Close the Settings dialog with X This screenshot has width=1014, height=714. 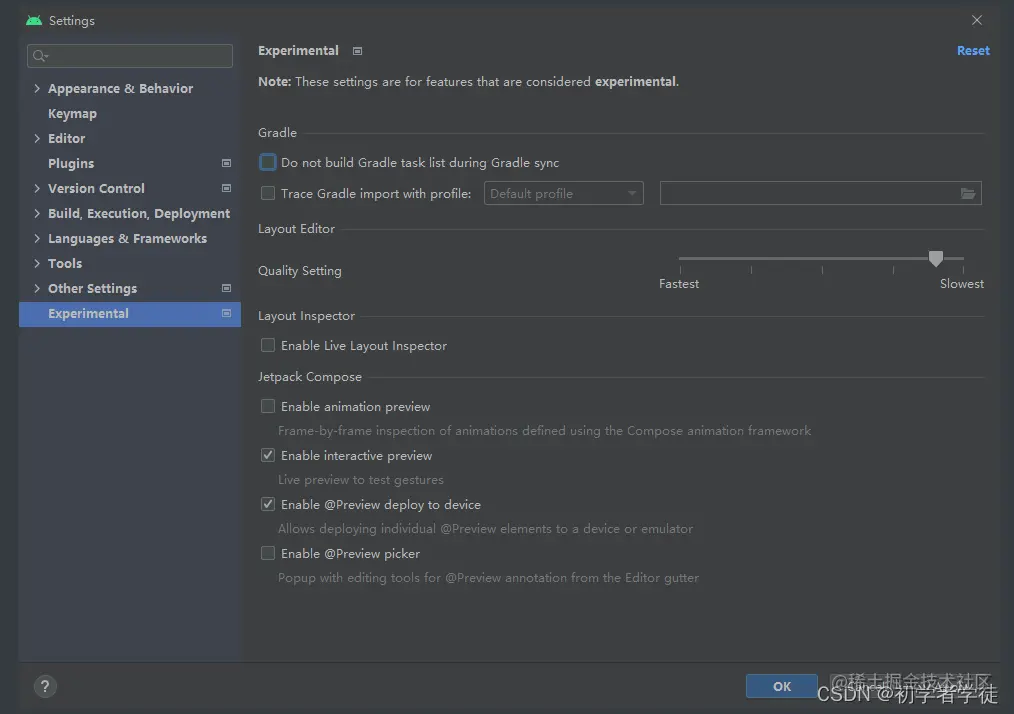(976, 20)
